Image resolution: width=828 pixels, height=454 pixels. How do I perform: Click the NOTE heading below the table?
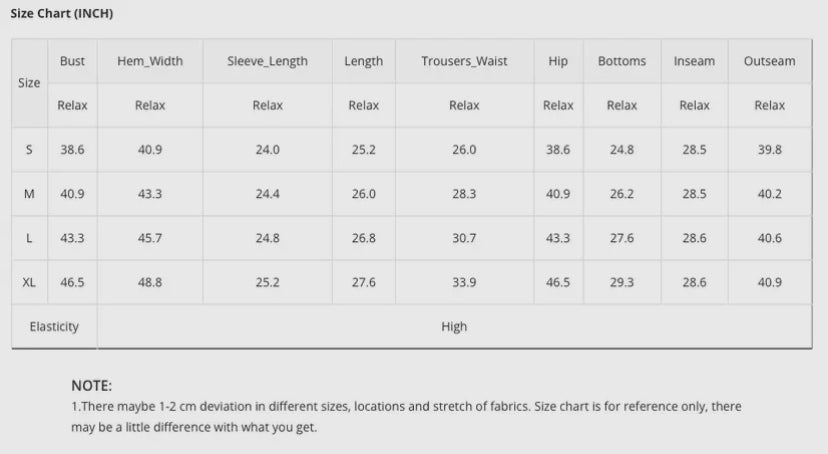click(91, 386)
